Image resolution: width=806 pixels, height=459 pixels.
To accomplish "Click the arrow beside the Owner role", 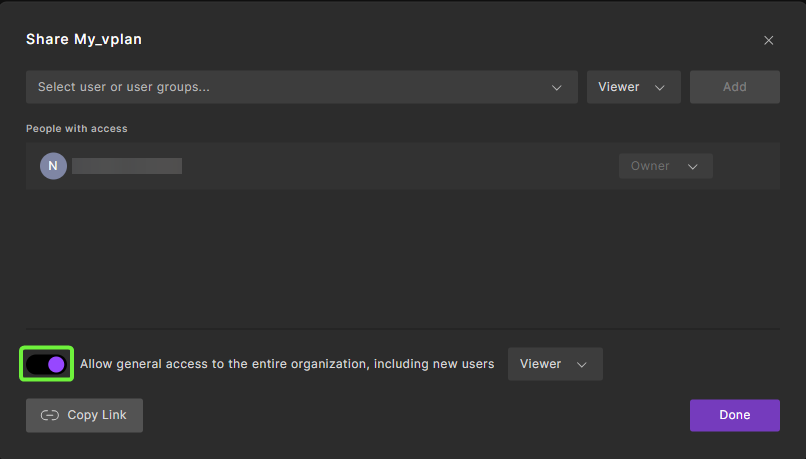I will pos(693,166).
